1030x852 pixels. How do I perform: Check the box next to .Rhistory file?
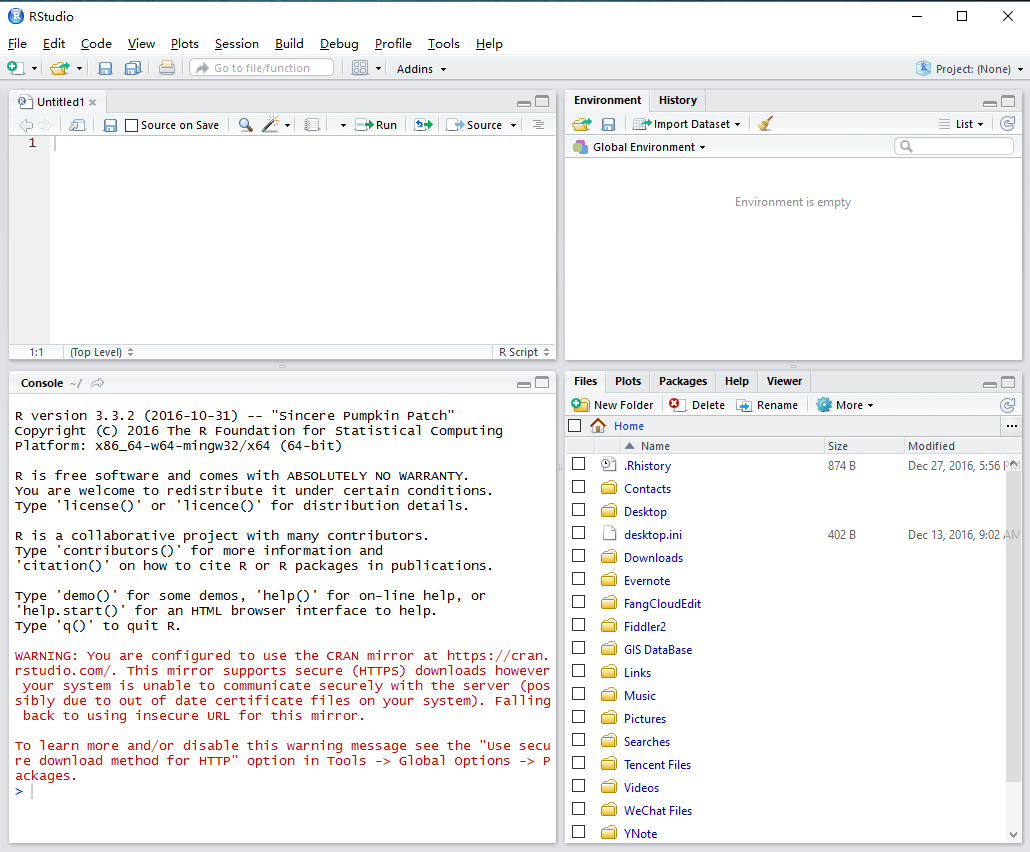tap(578, 465)
